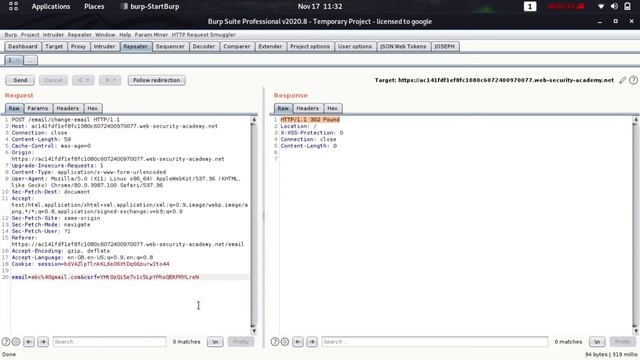Open the Window menu

(105, 35)
